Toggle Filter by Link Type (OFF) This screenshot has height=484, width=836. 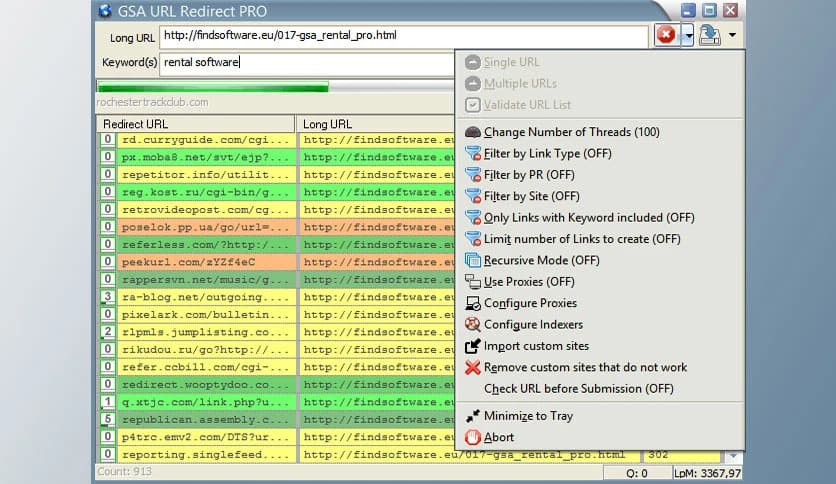point(600,154)
